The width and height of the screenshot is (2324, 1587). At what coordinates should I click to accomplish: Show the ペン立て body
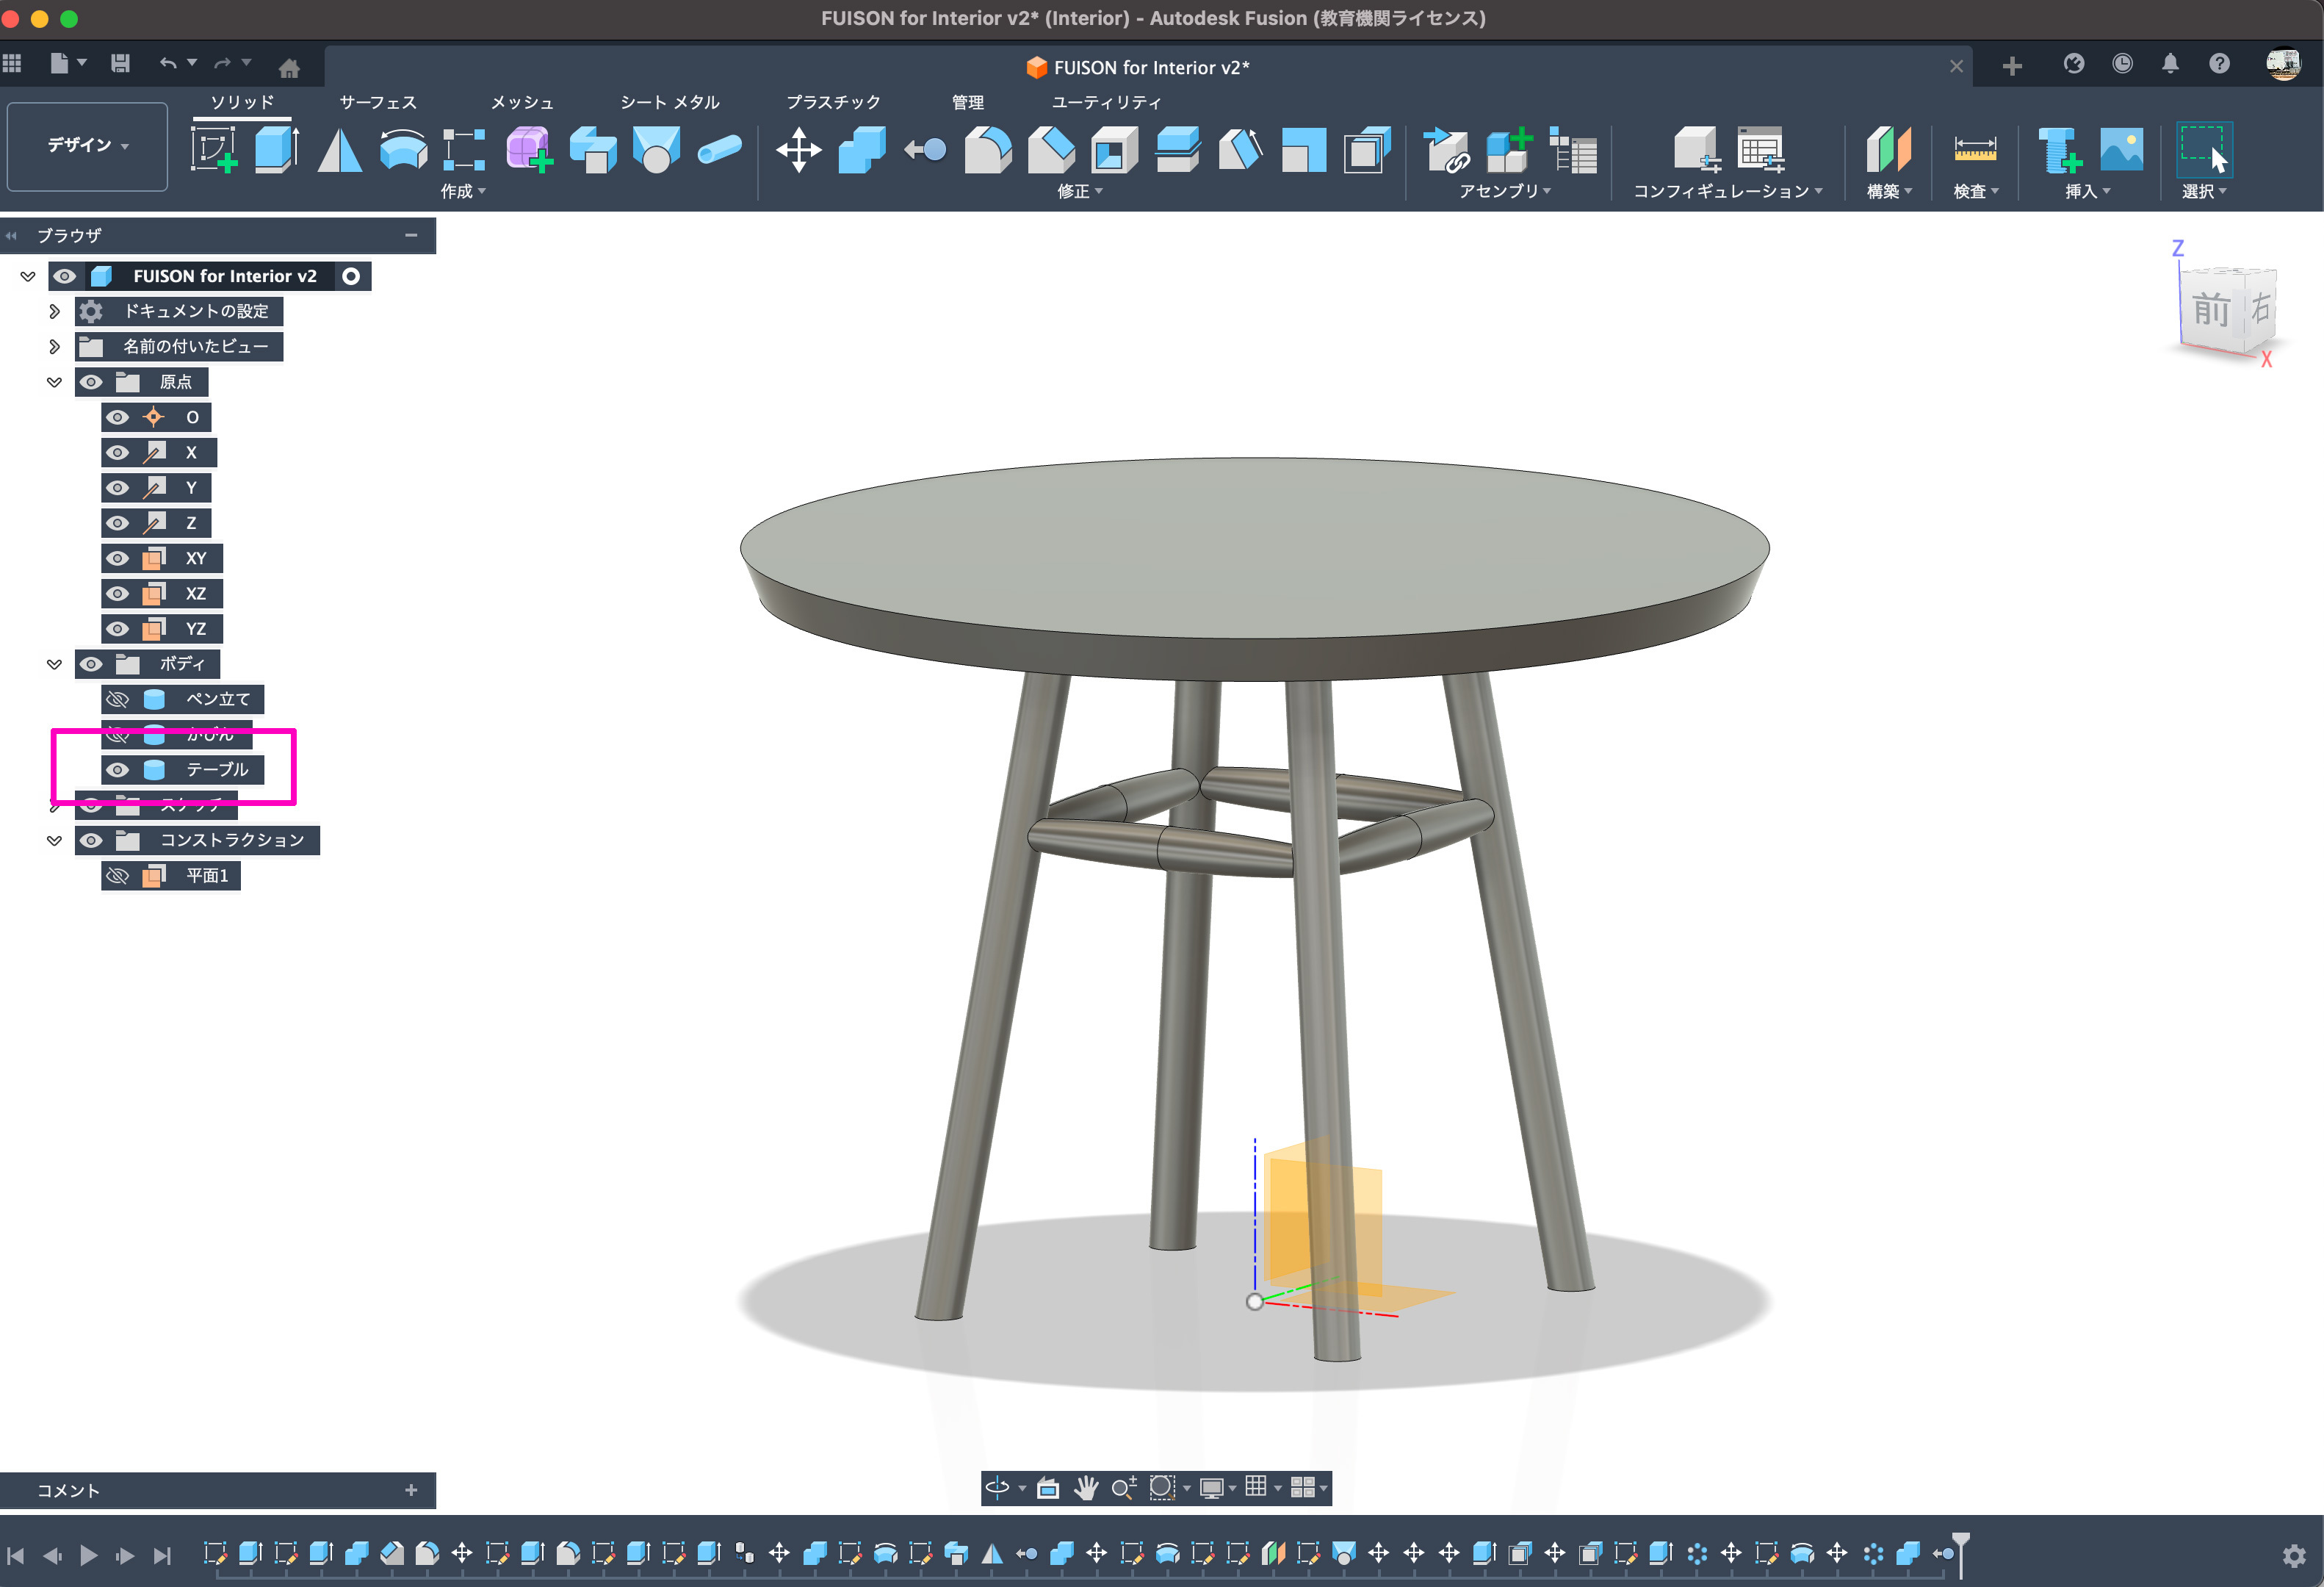118,699
